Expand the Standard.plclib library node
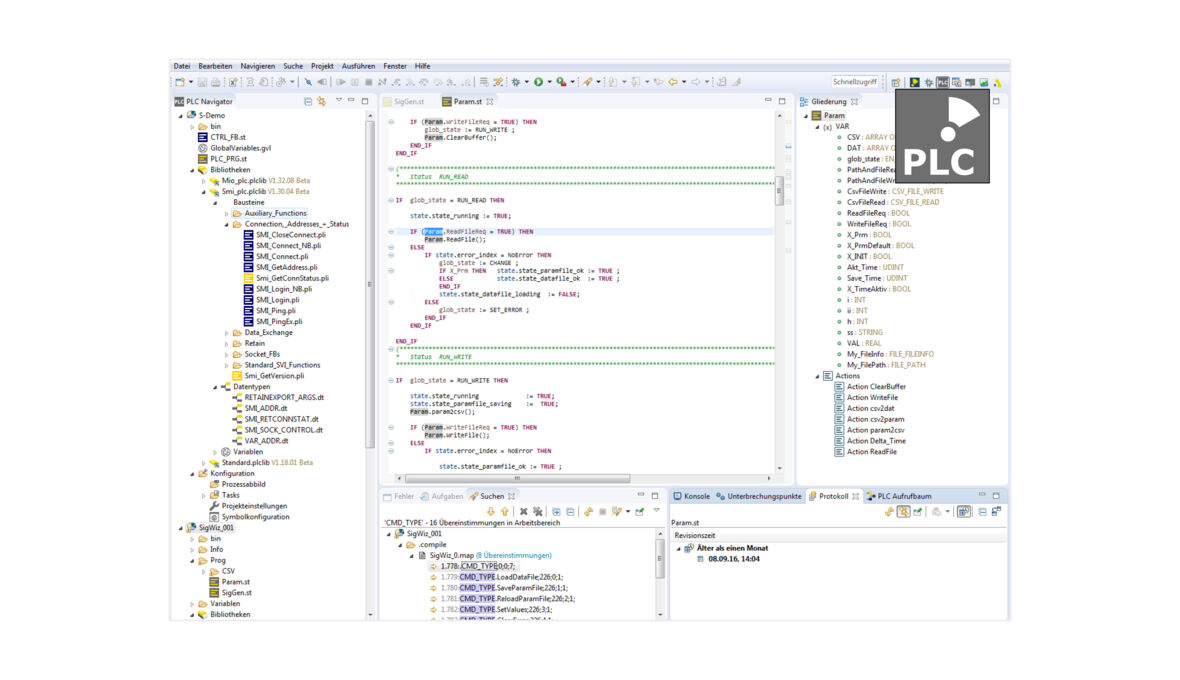Viewport: 1180px width, 680px height. 204,463
